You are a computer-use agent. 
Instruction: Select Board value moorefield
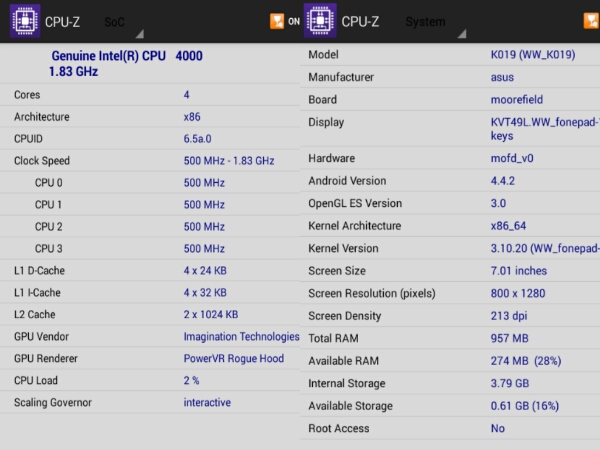(x=517, y=100)
